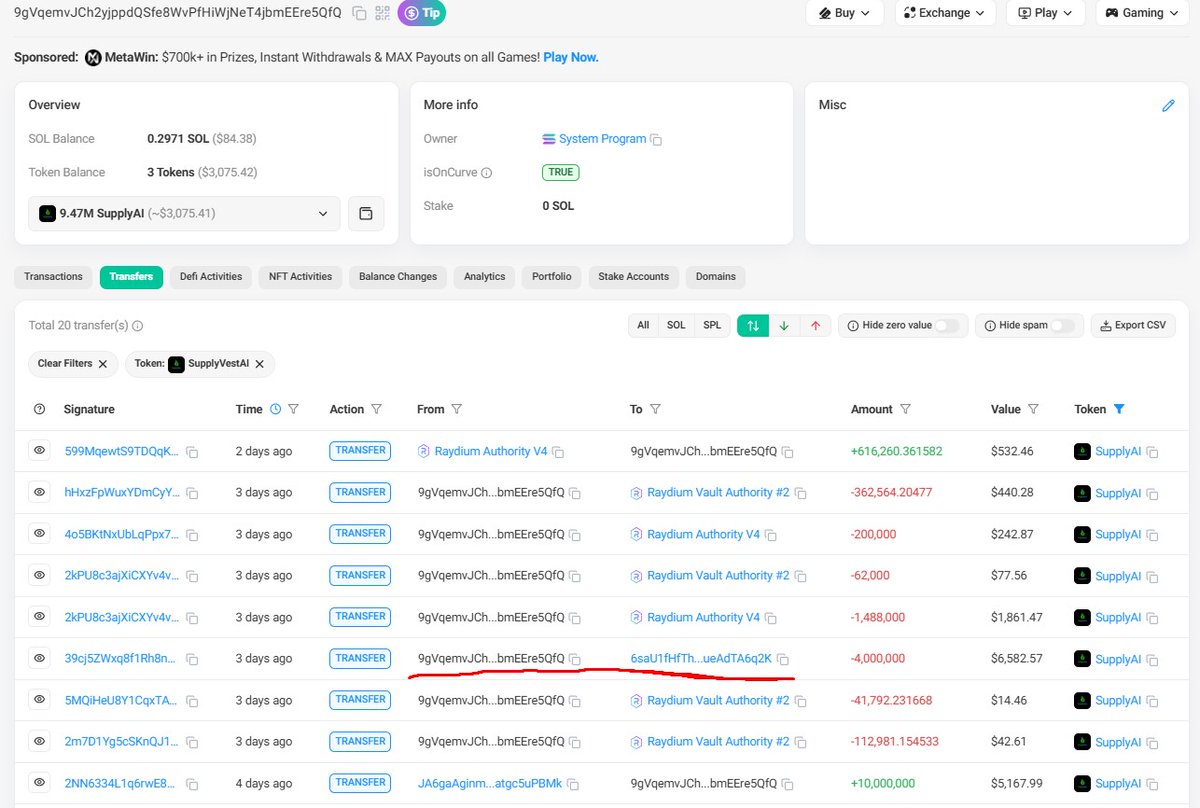The image size is (1200, 808).
Task: Open recipient address 6saU1fHfTh...ueAdTA6q2K
Action: click(701, 658)
